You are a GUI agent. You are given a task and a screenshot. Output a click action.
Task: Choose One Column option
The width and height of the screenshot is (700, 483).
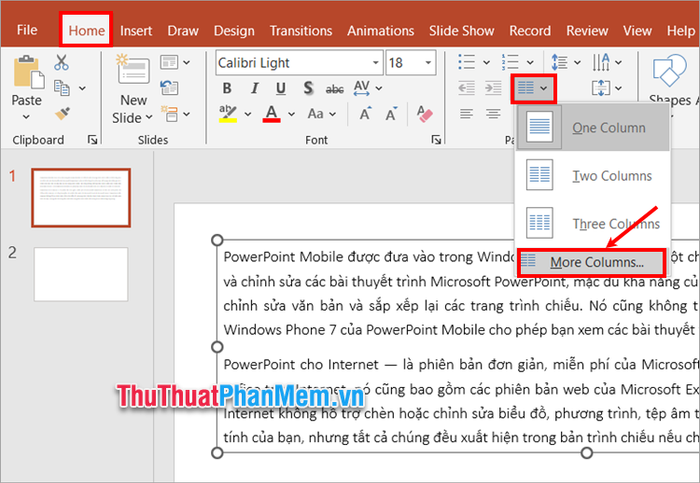593,127
